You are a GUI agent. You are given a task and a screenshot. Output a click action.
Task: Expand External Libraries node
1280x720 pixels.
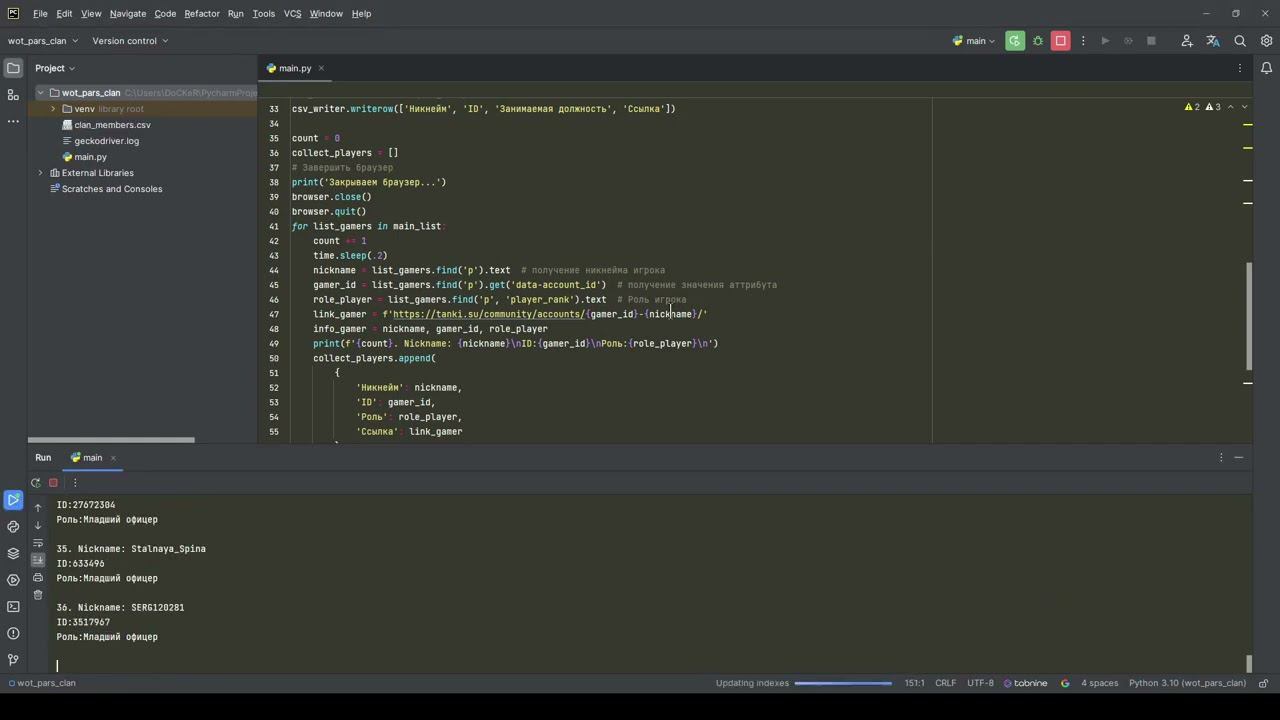coord(41,173)
